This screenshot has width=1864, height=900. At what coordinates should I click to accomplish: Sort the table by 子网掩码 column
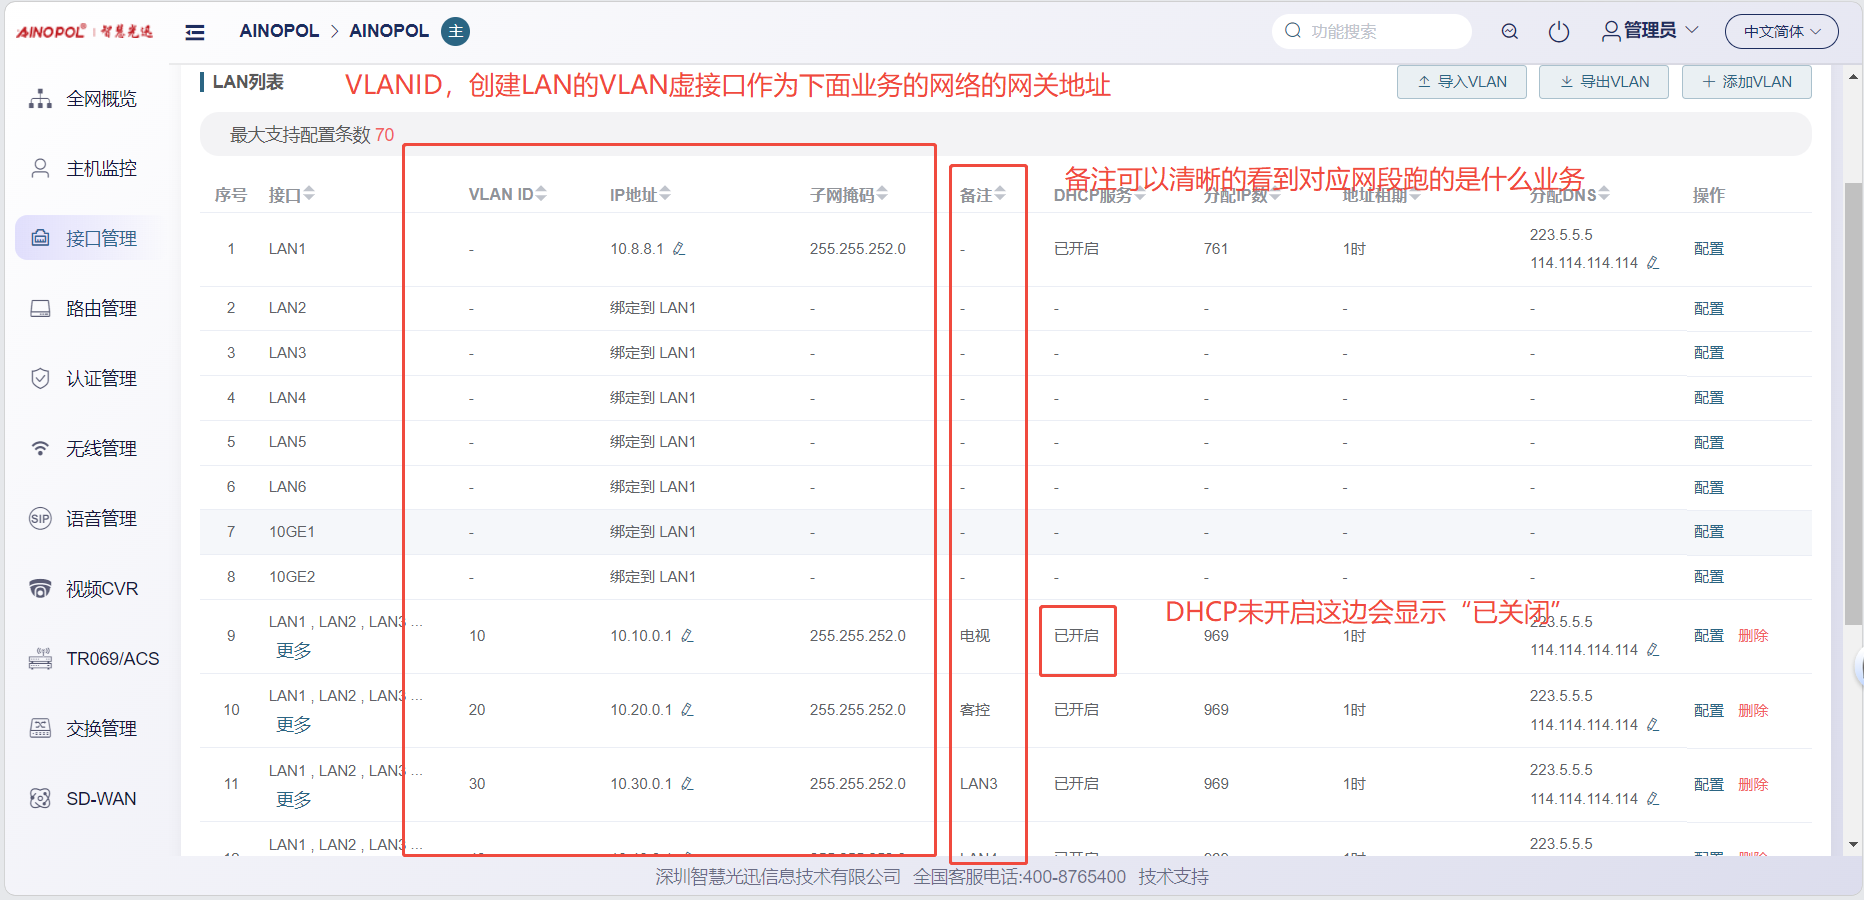point(882,194)
